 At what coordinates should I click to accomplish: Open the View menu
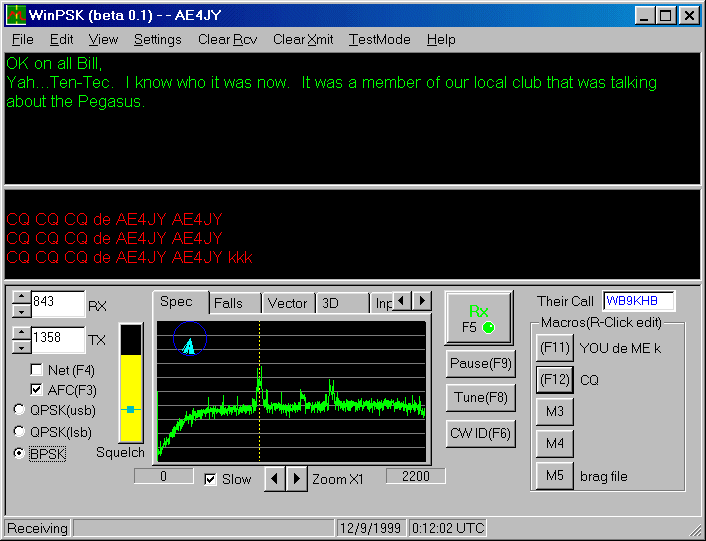[x=103, y=40]
